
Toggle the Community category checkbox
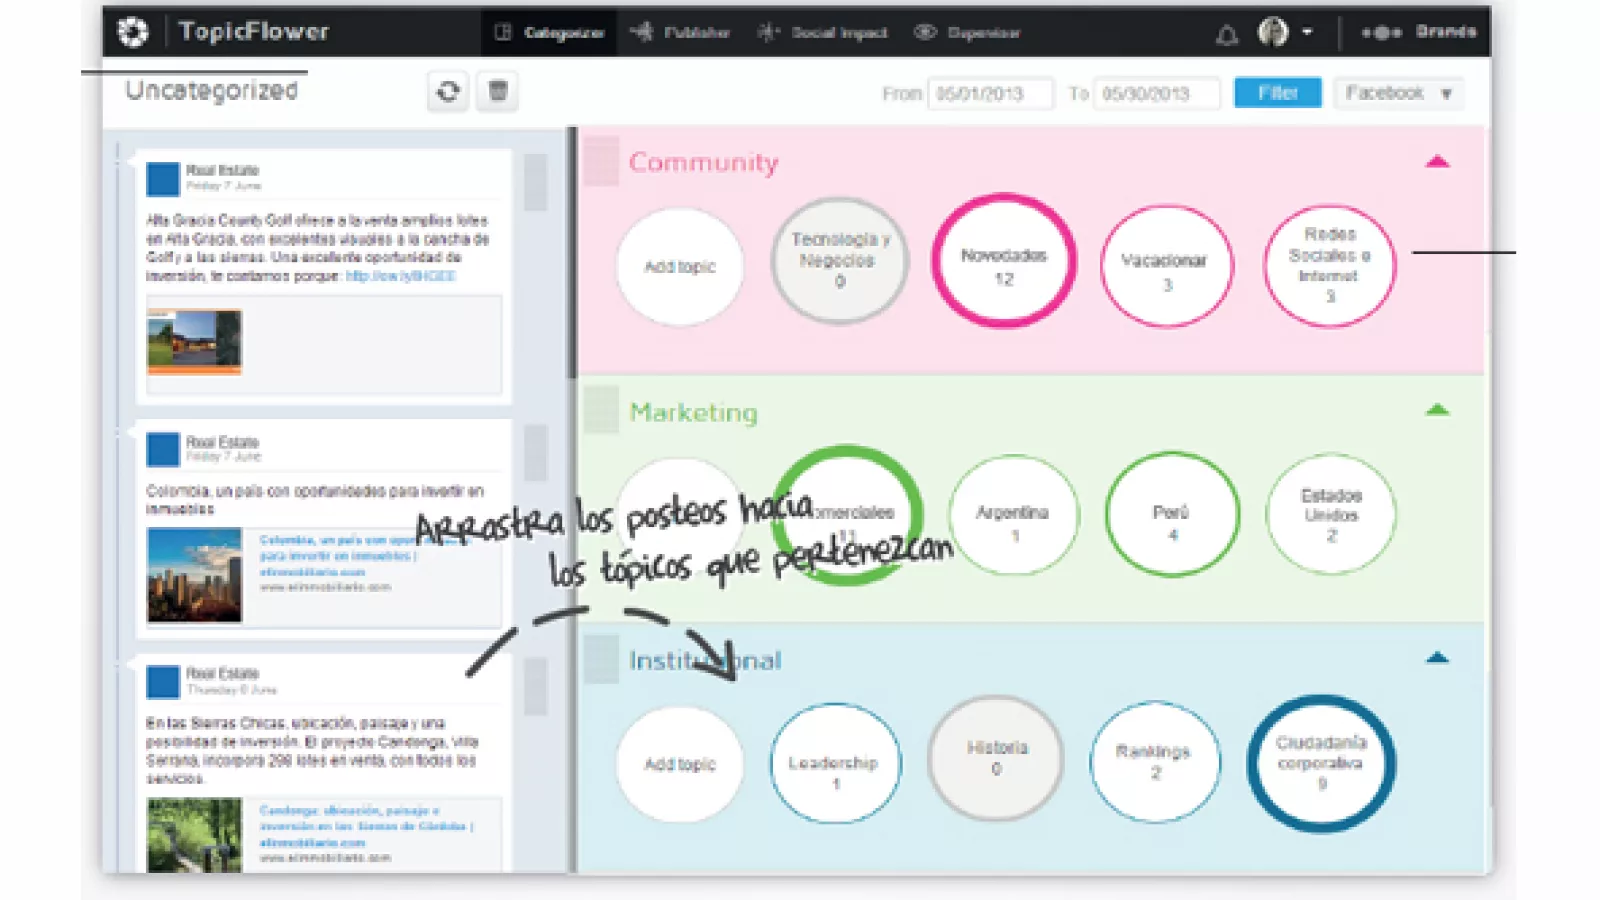601,162
